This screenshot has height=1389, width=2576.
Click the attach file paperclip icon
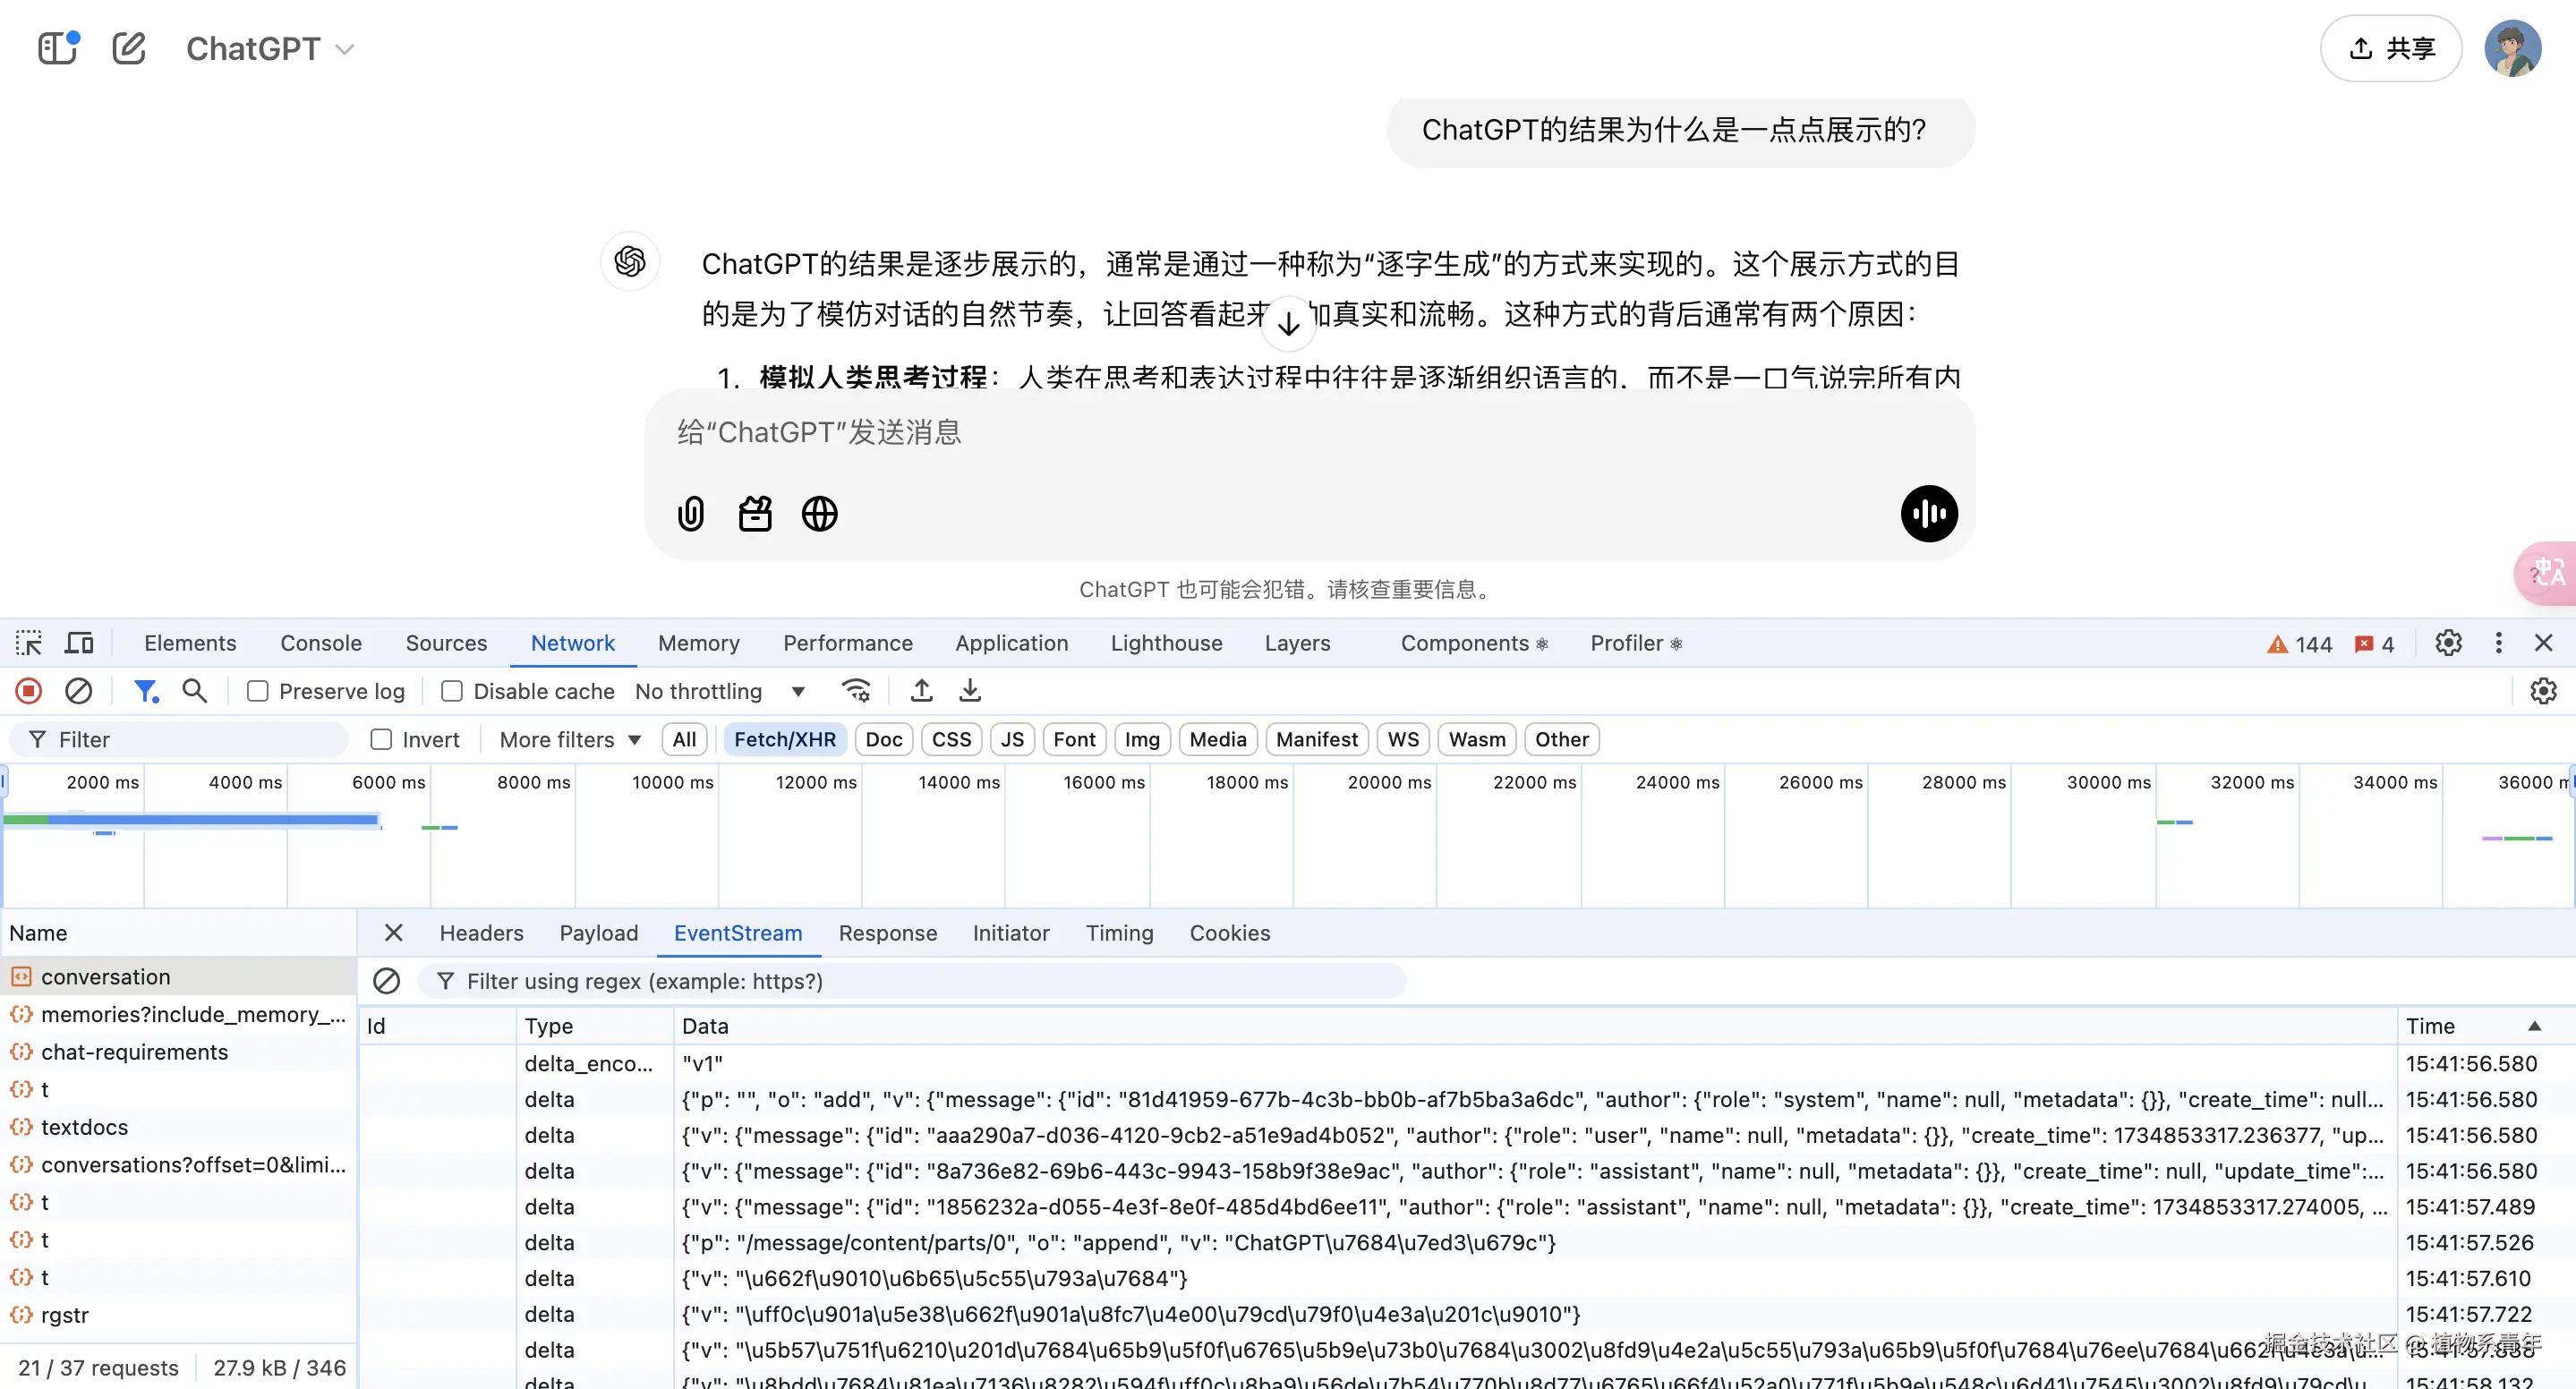(x=690, y=514)
